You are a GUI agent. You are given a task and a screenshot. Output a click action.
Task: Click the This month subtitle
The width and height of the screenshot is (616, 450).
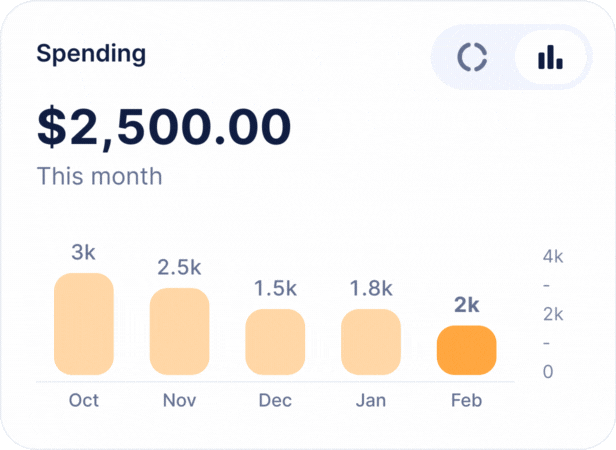99,176
